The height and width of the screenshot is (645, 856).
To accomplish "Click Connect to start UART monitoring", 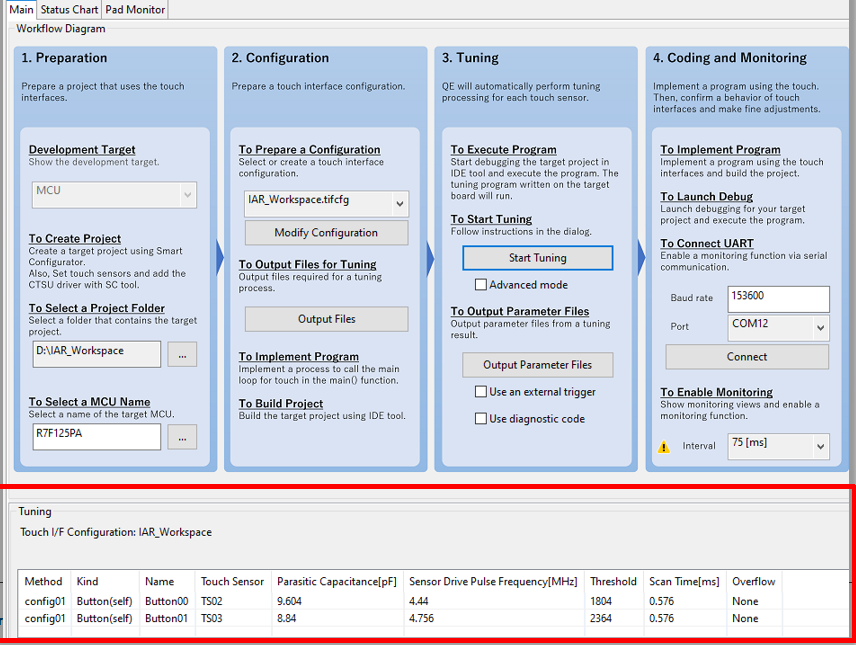I will [x=747, y=357].
